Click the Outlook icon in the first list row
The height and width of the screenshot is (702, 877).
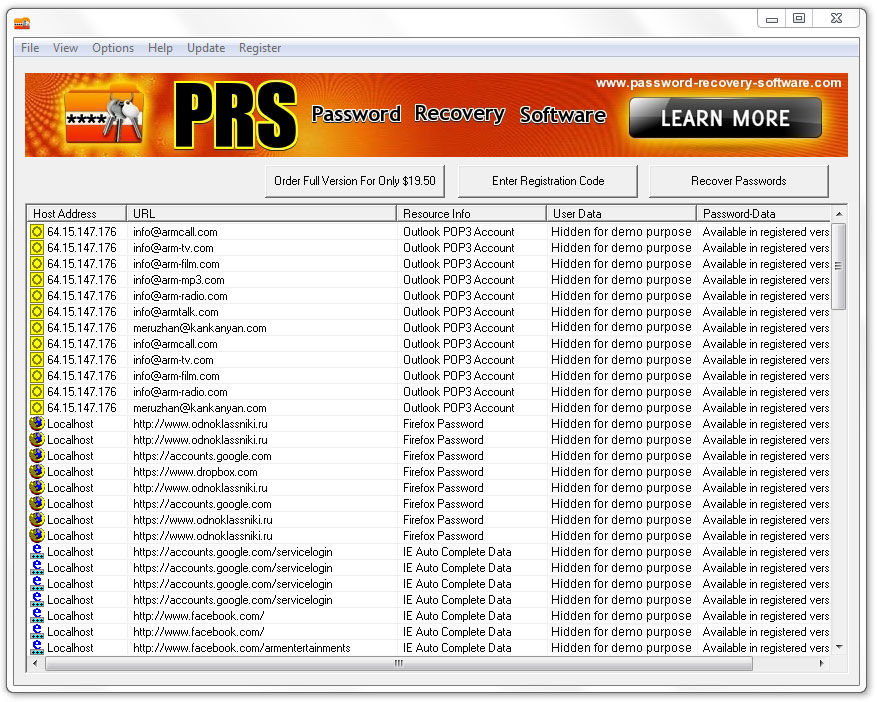pos(37,232)
